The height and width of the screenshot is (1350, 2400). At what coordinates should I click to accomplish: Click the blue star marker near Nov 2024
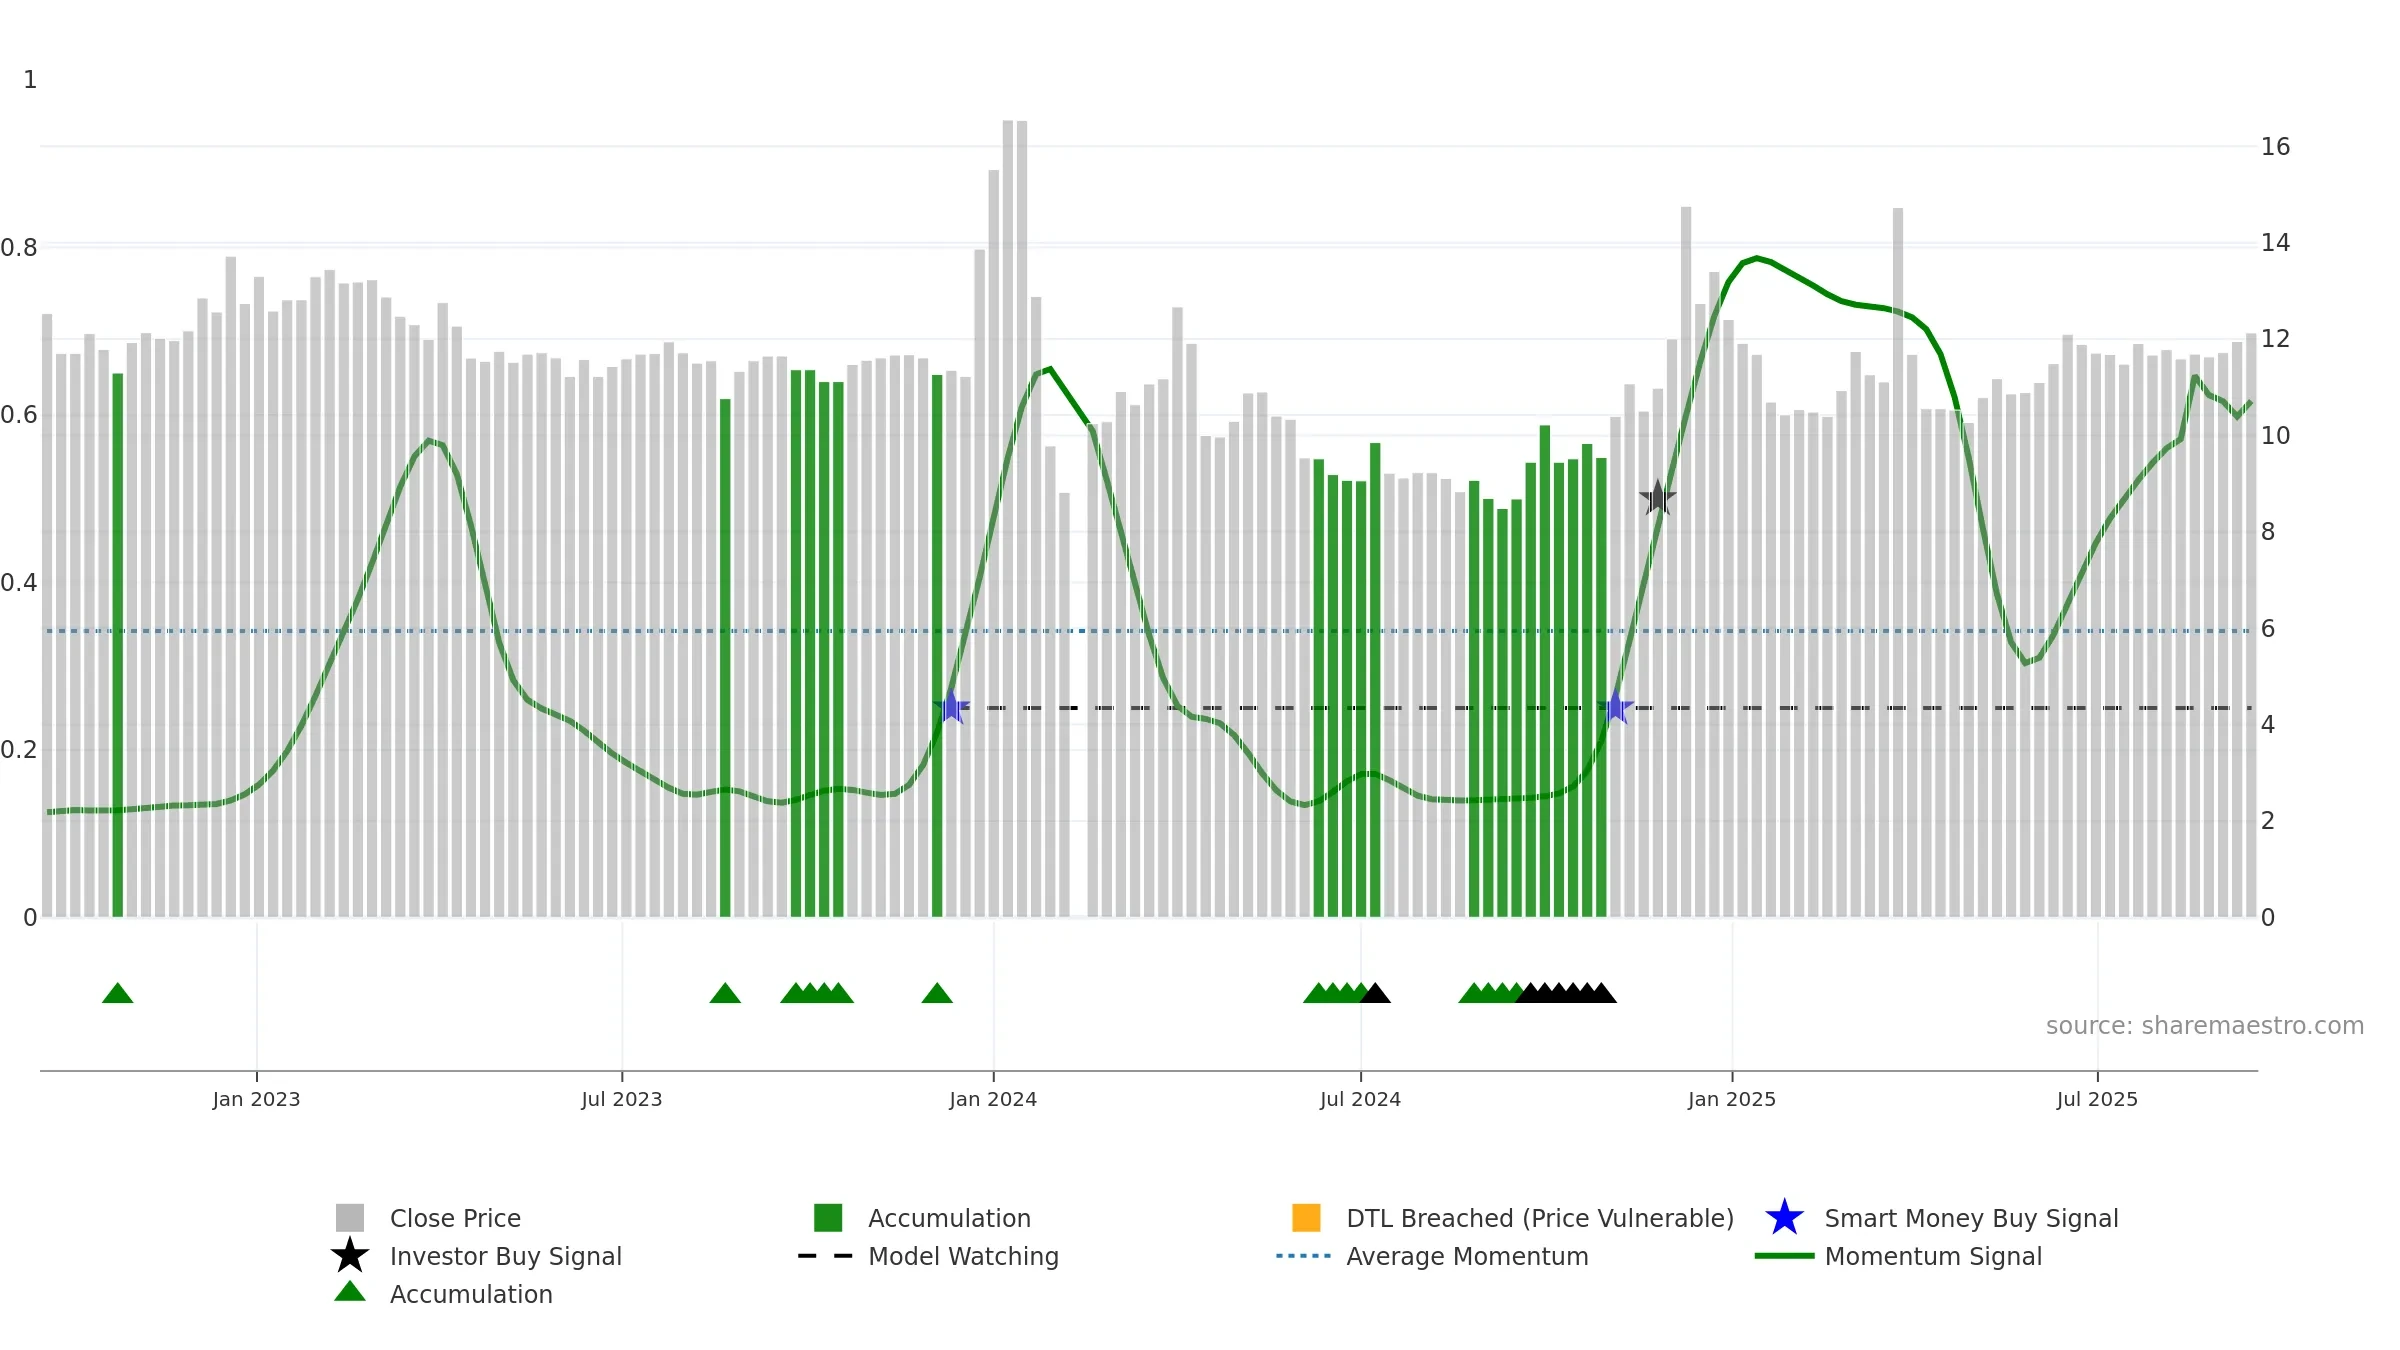click(x=1615, y=707)
